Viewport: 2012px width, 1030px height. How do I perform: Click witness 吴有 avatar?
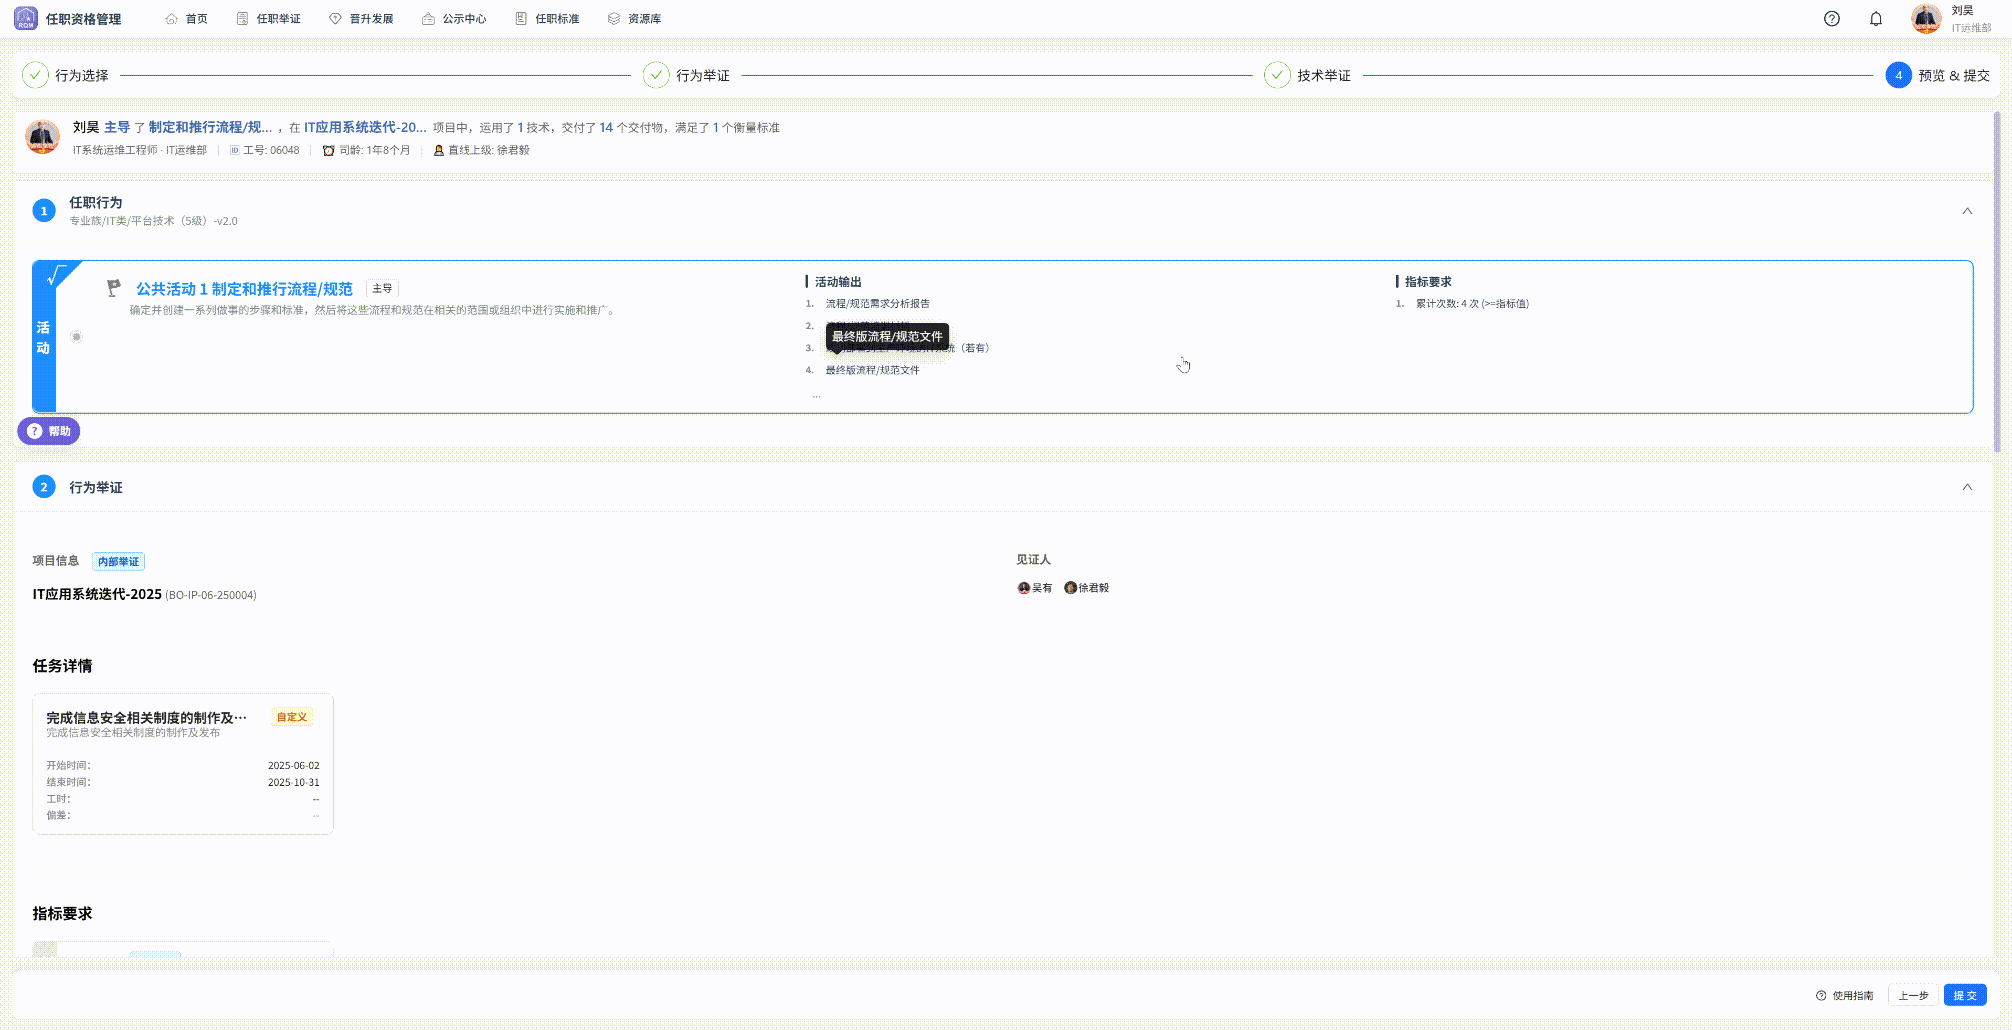click(x=1023, y=588)
